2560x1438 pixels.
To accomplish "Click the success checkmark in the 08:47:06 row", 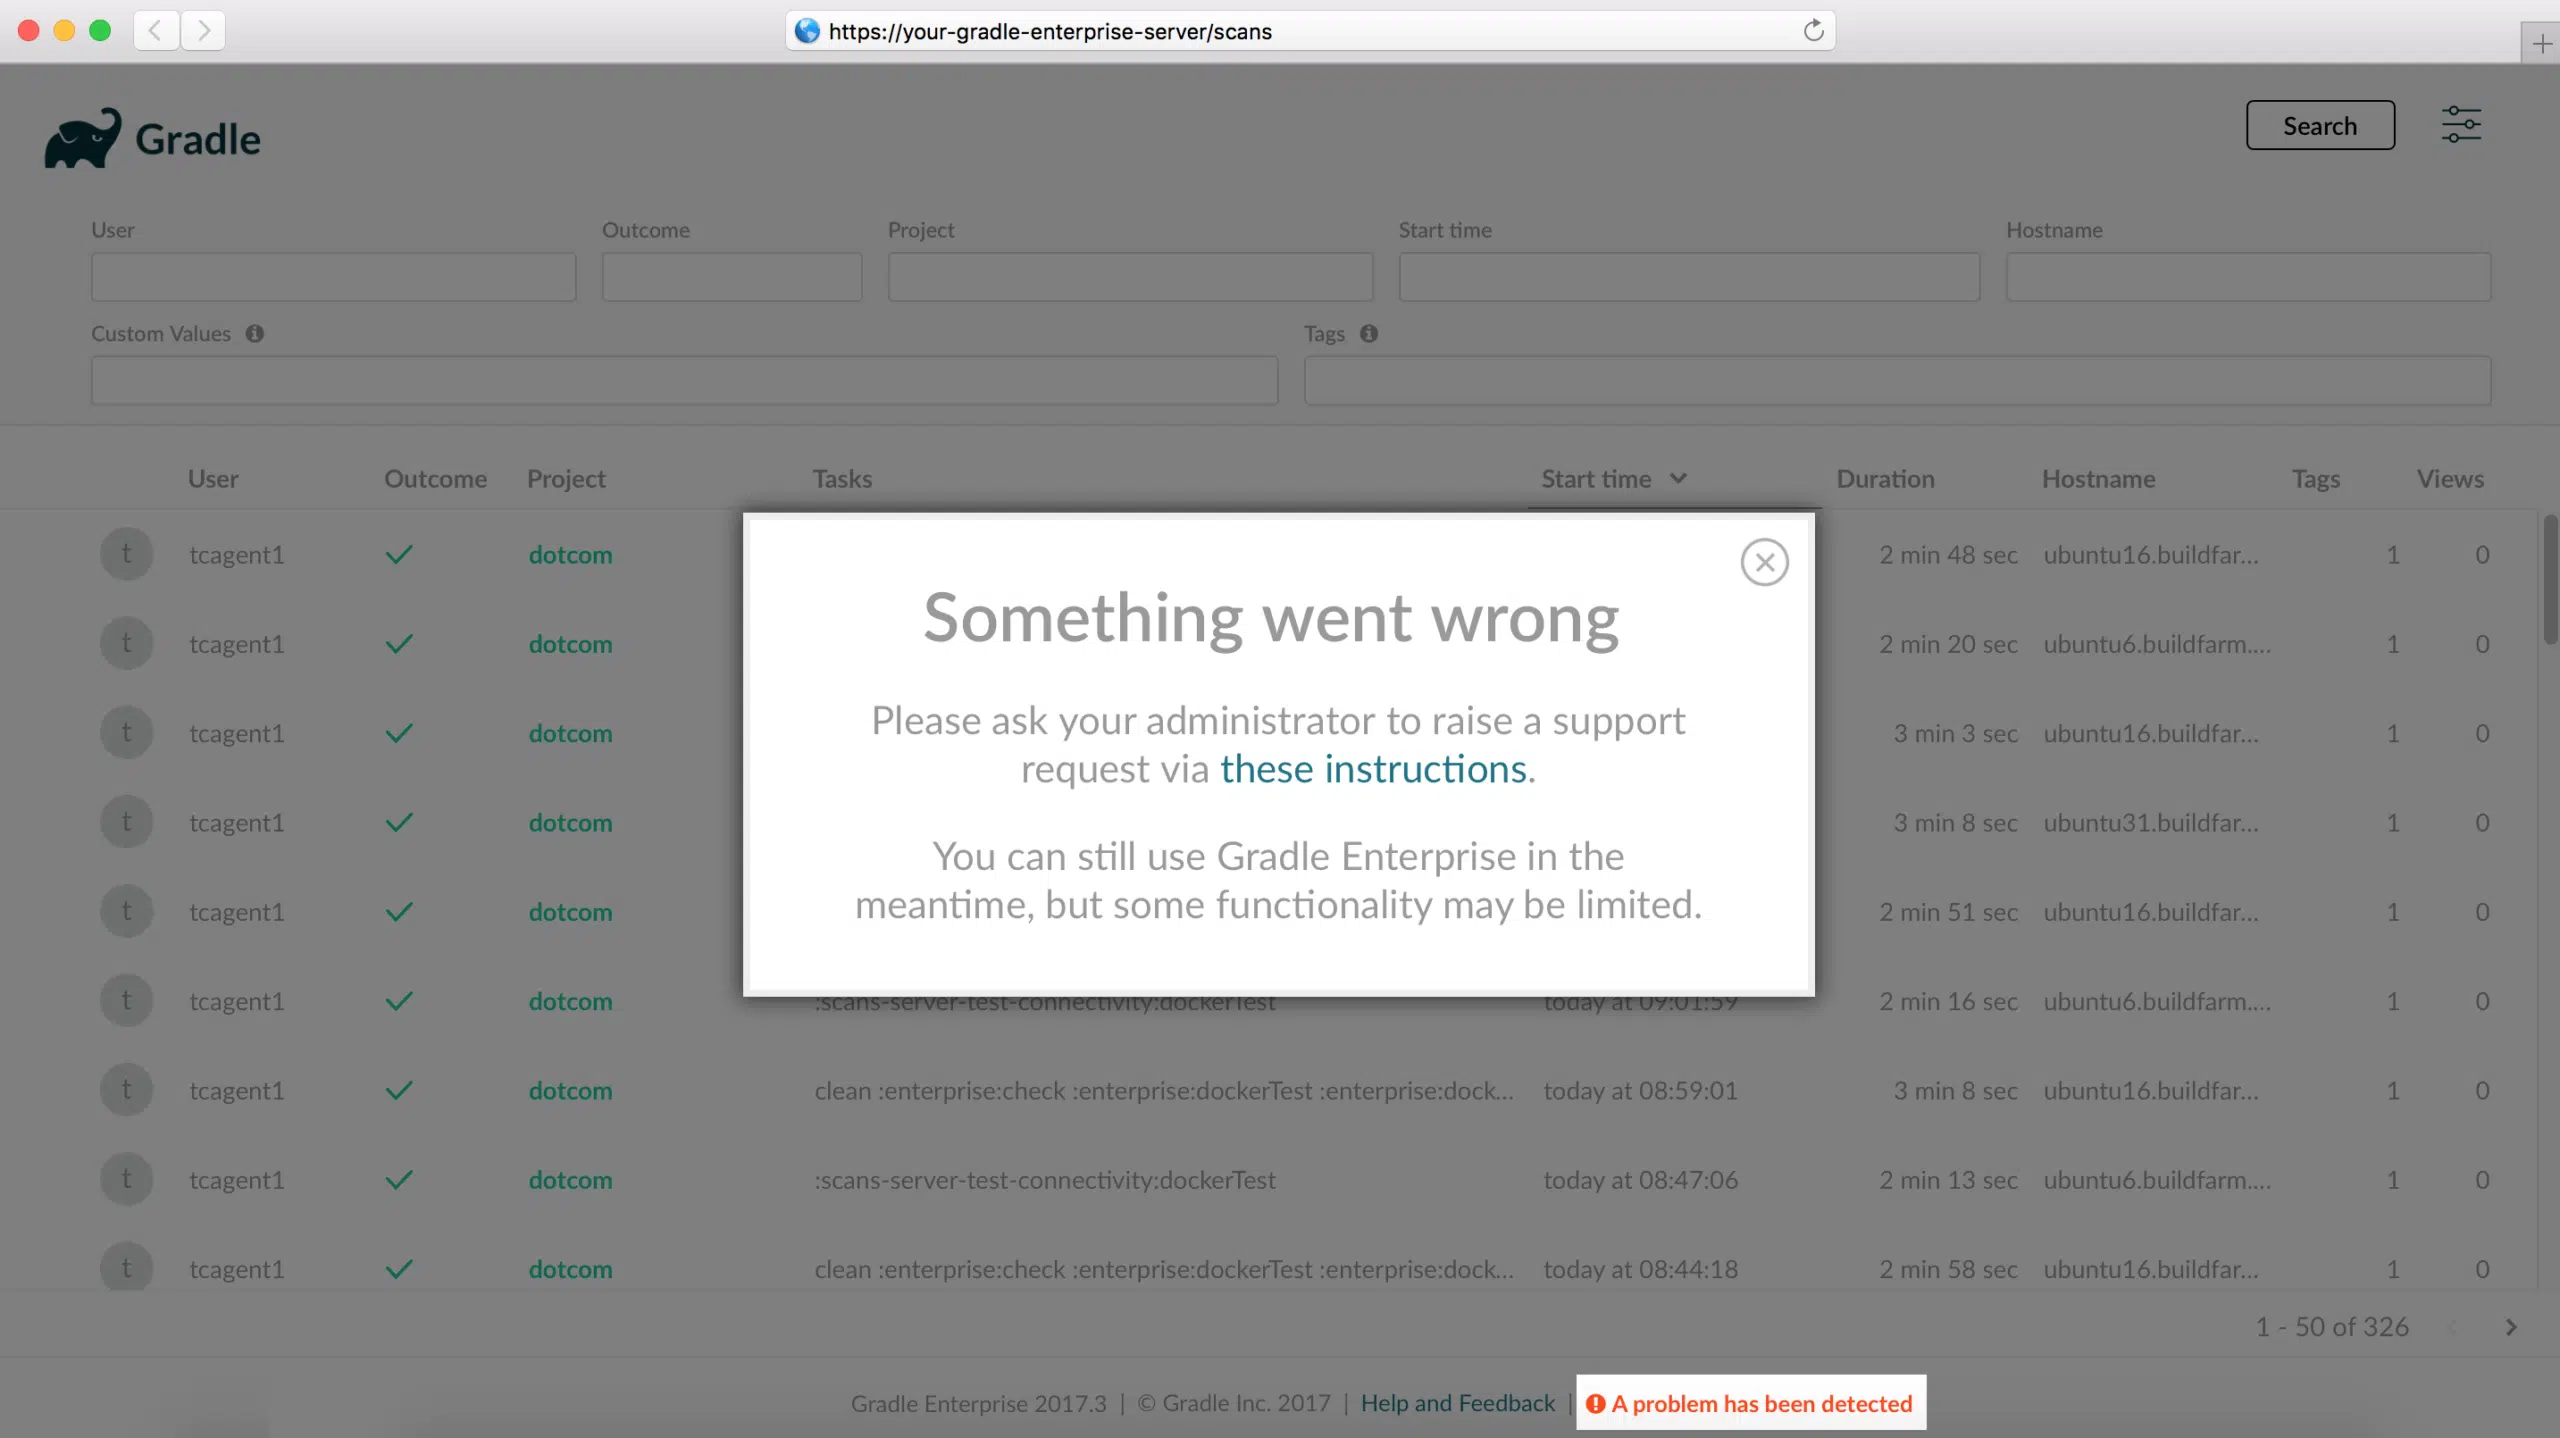I will click(x=399, y=1179).
